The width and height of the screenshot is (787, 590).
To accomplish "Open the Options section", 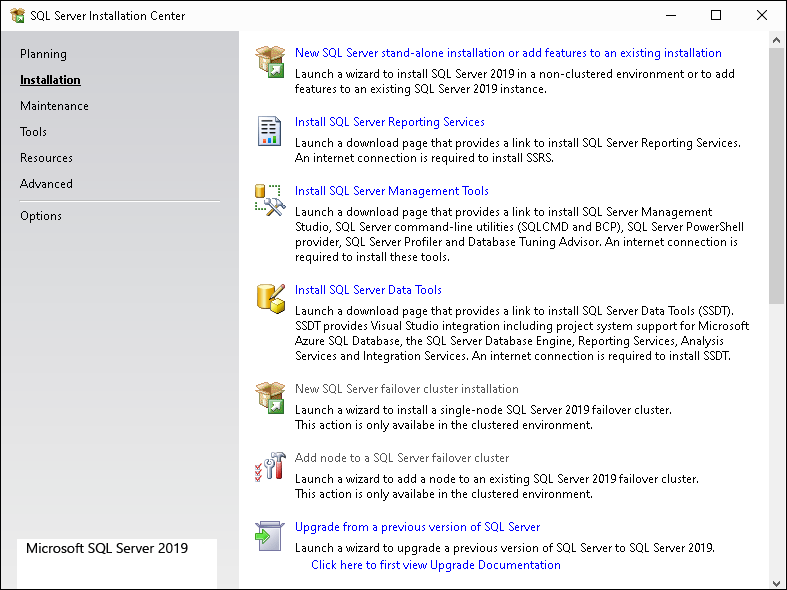I will tap(41, 216).
